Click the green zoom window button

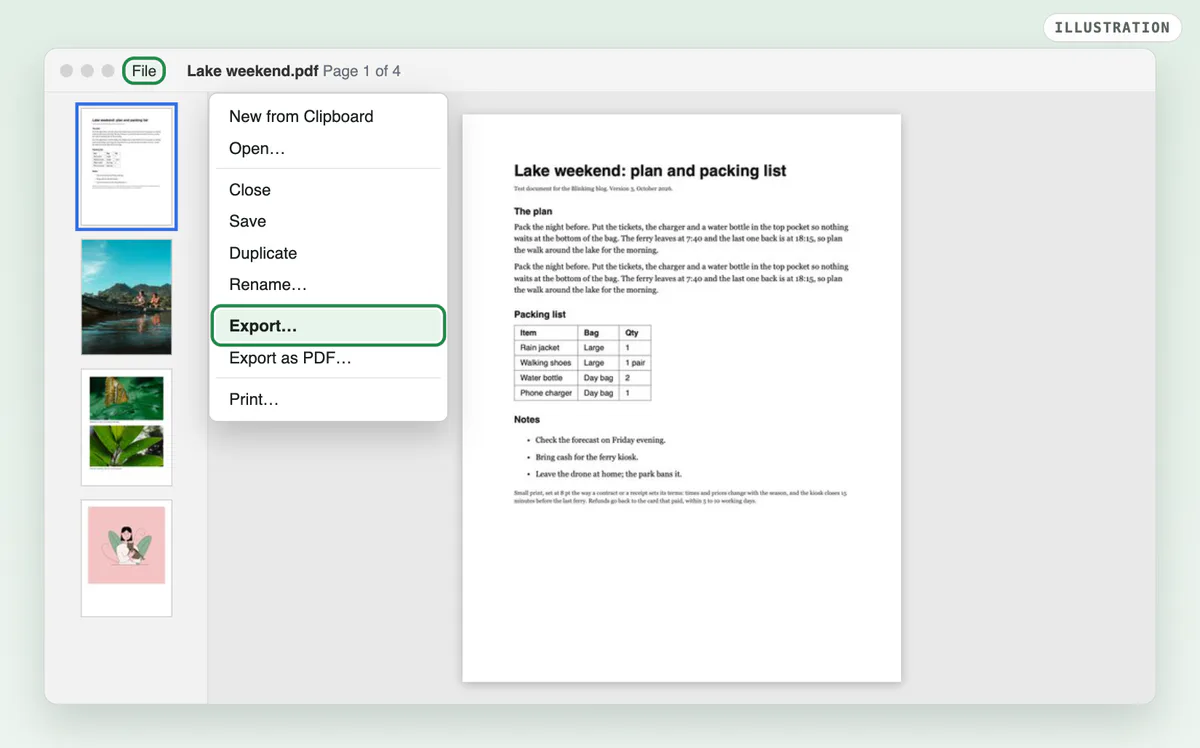(107, 71)
